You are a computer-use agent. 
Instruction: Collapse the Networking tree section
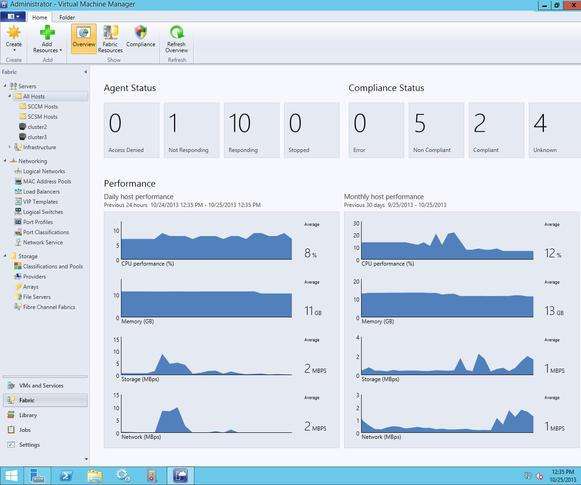tap(5, 161)
